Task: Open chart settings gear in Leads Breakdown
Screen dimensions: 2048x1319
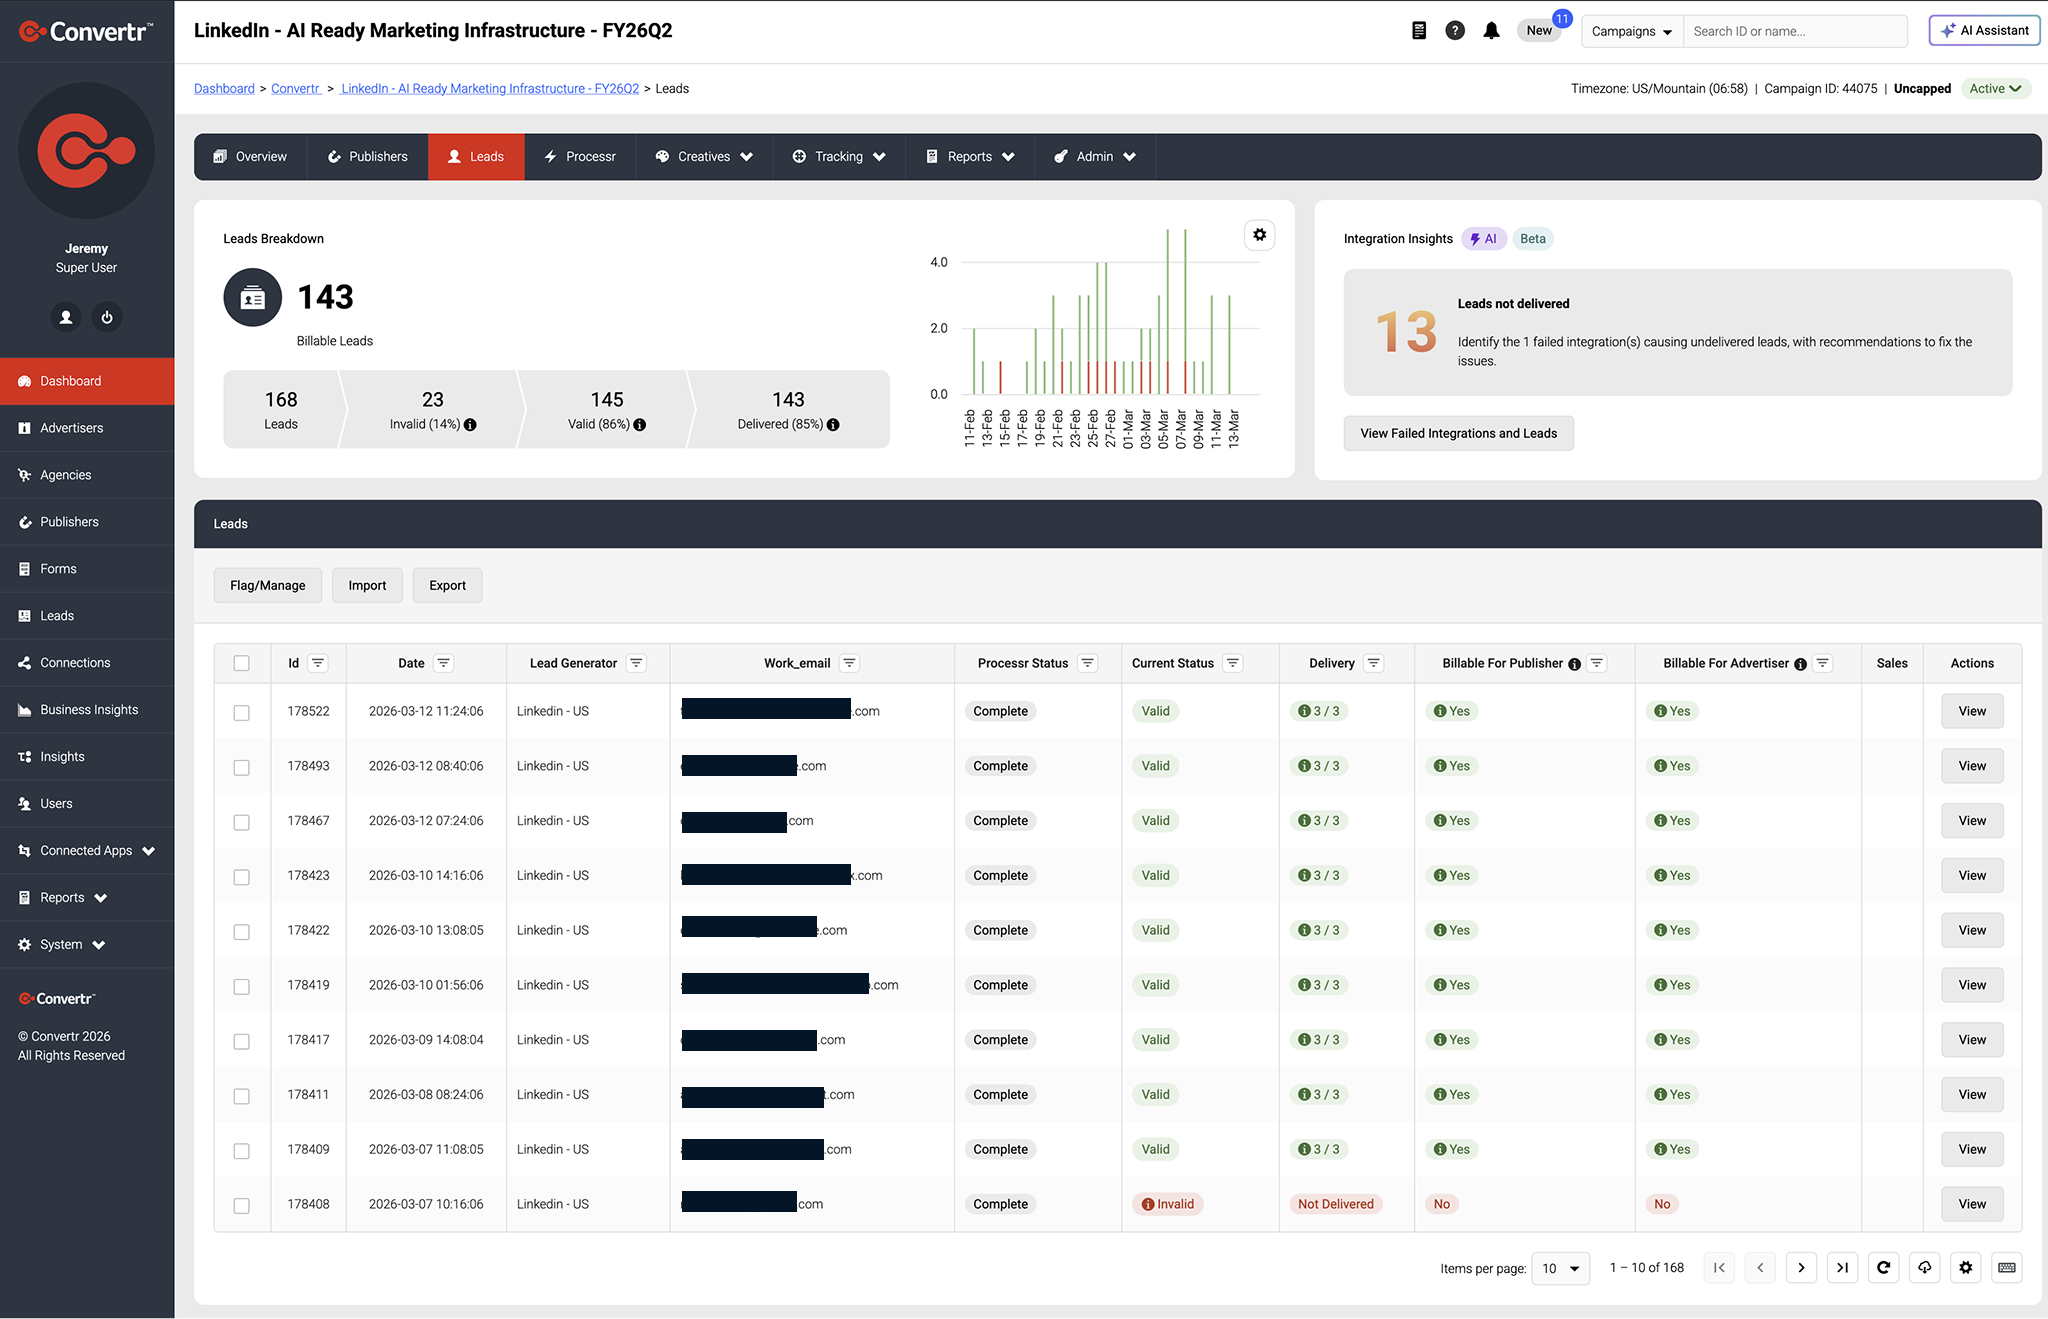Action: (1260, 235)
